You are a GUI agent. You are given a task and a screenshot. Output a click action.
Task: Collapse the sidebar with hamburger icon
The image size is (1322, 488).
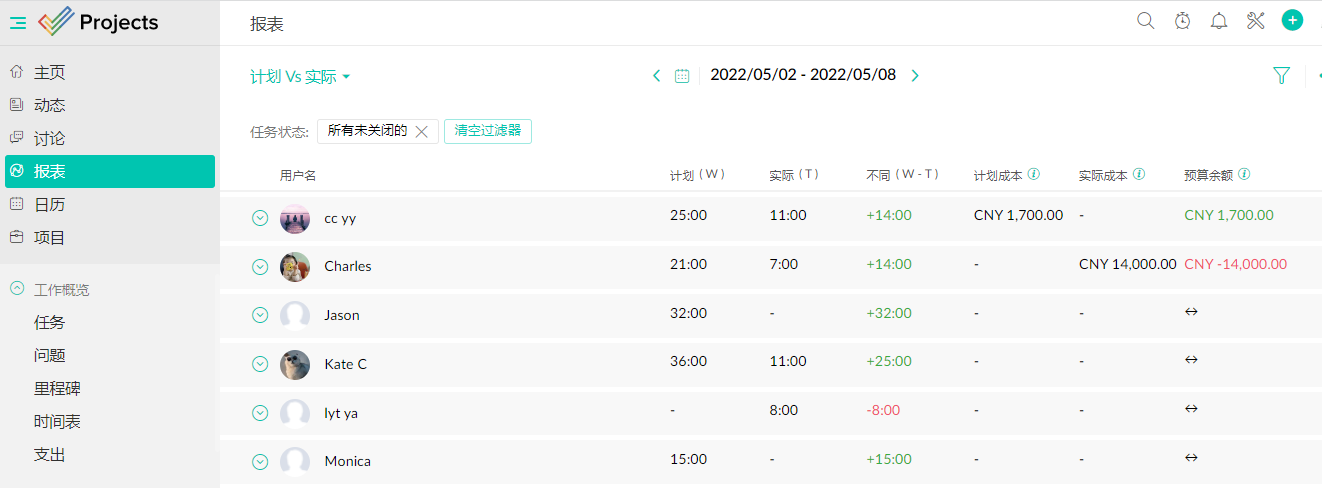point(18,23)
